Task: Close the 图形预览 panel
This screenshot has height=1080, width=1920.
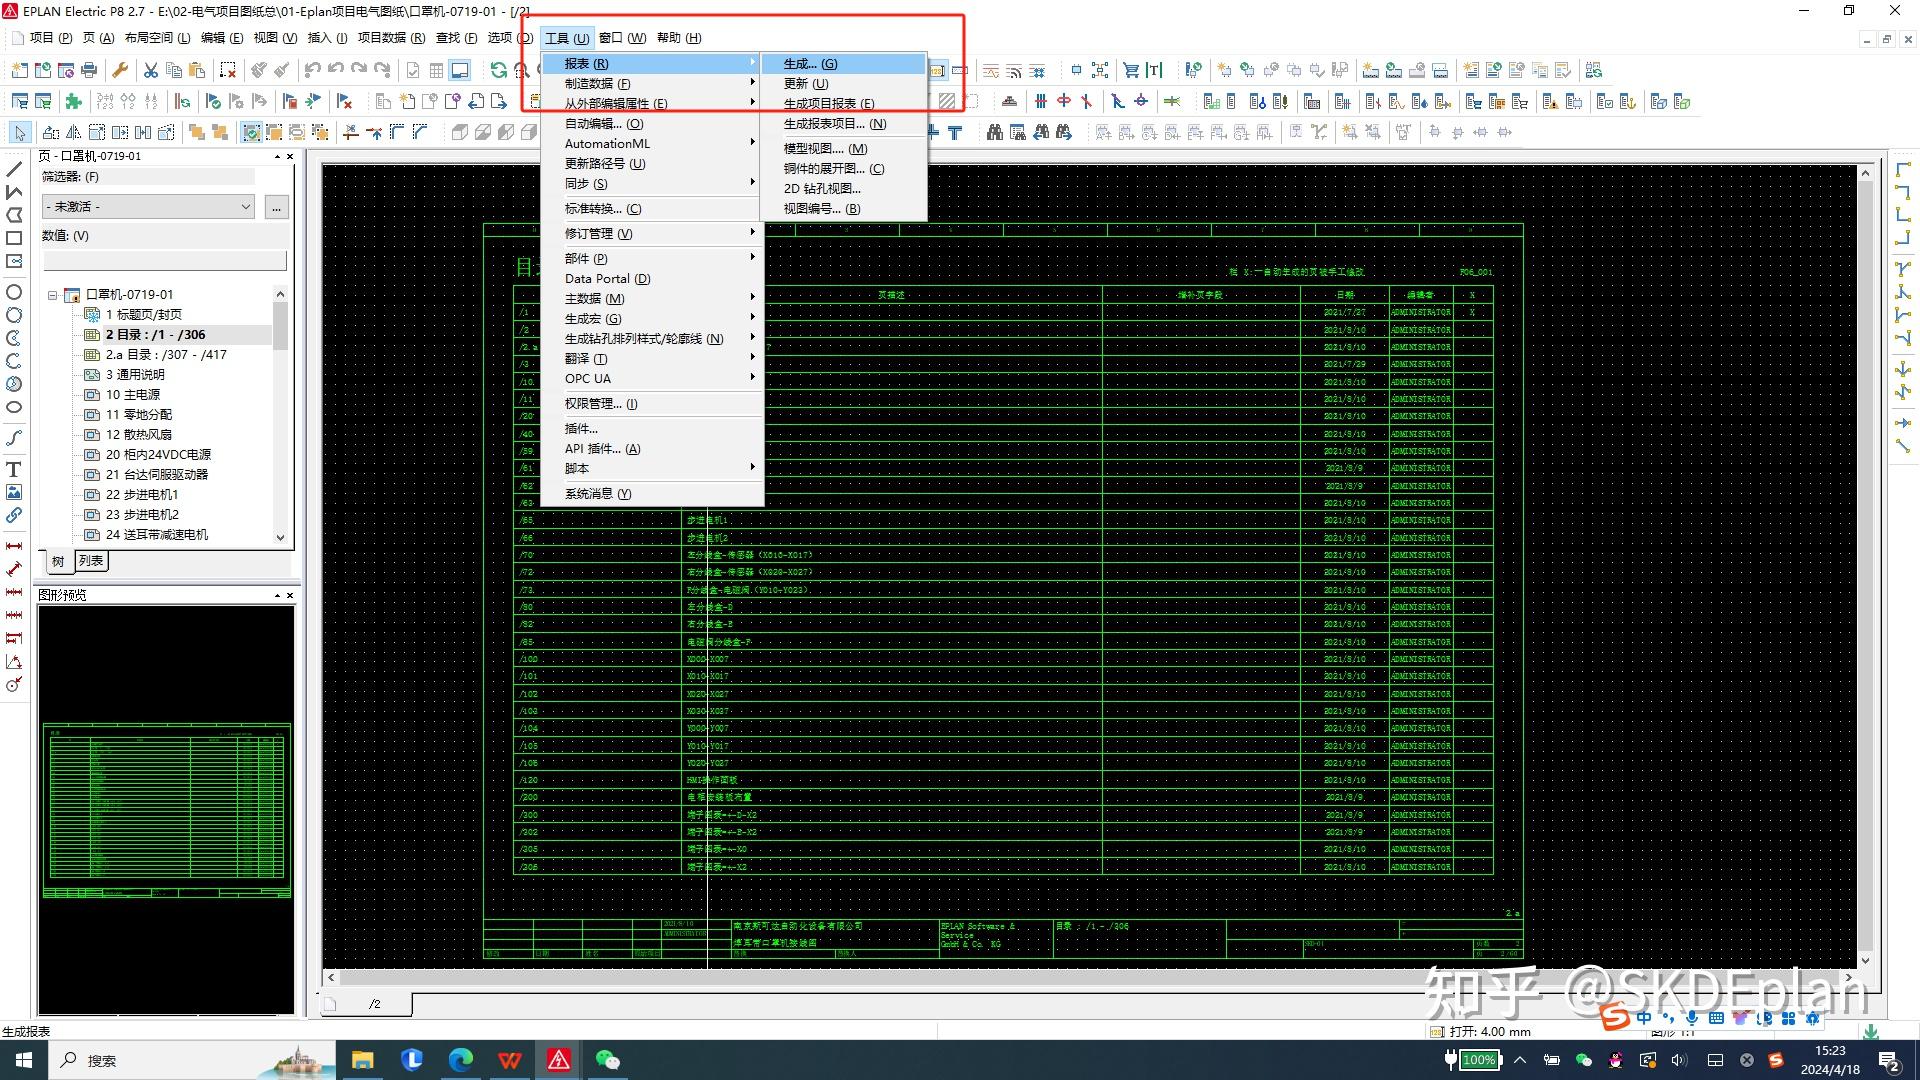Action: click(291, 595)
